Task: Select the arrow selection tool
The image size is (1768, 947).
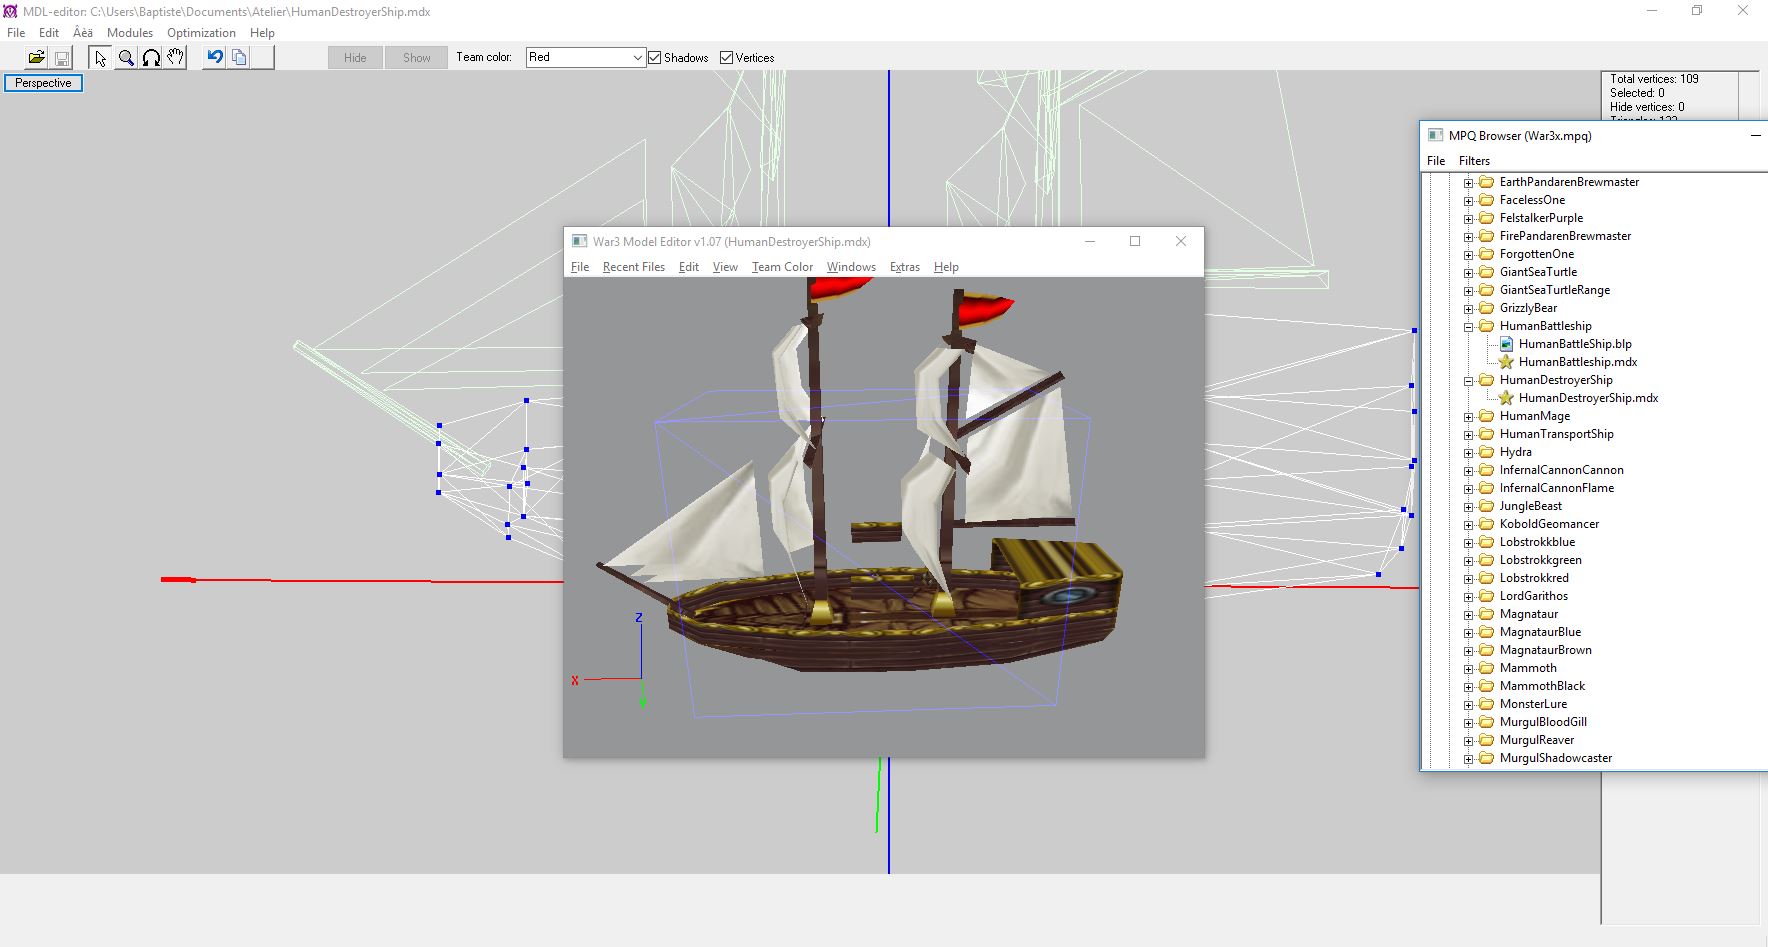Action: click(100, 58)
